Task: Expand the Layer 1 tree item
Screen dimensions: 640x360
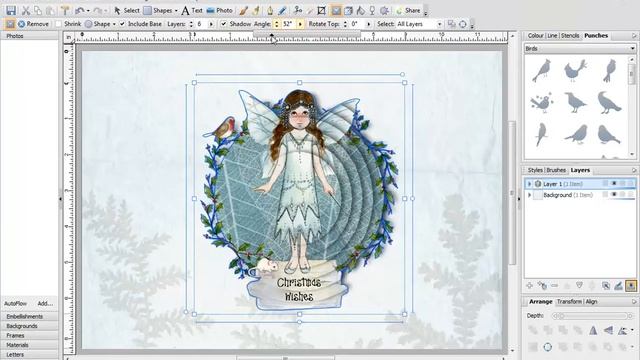Action: [x=529, y=184]
